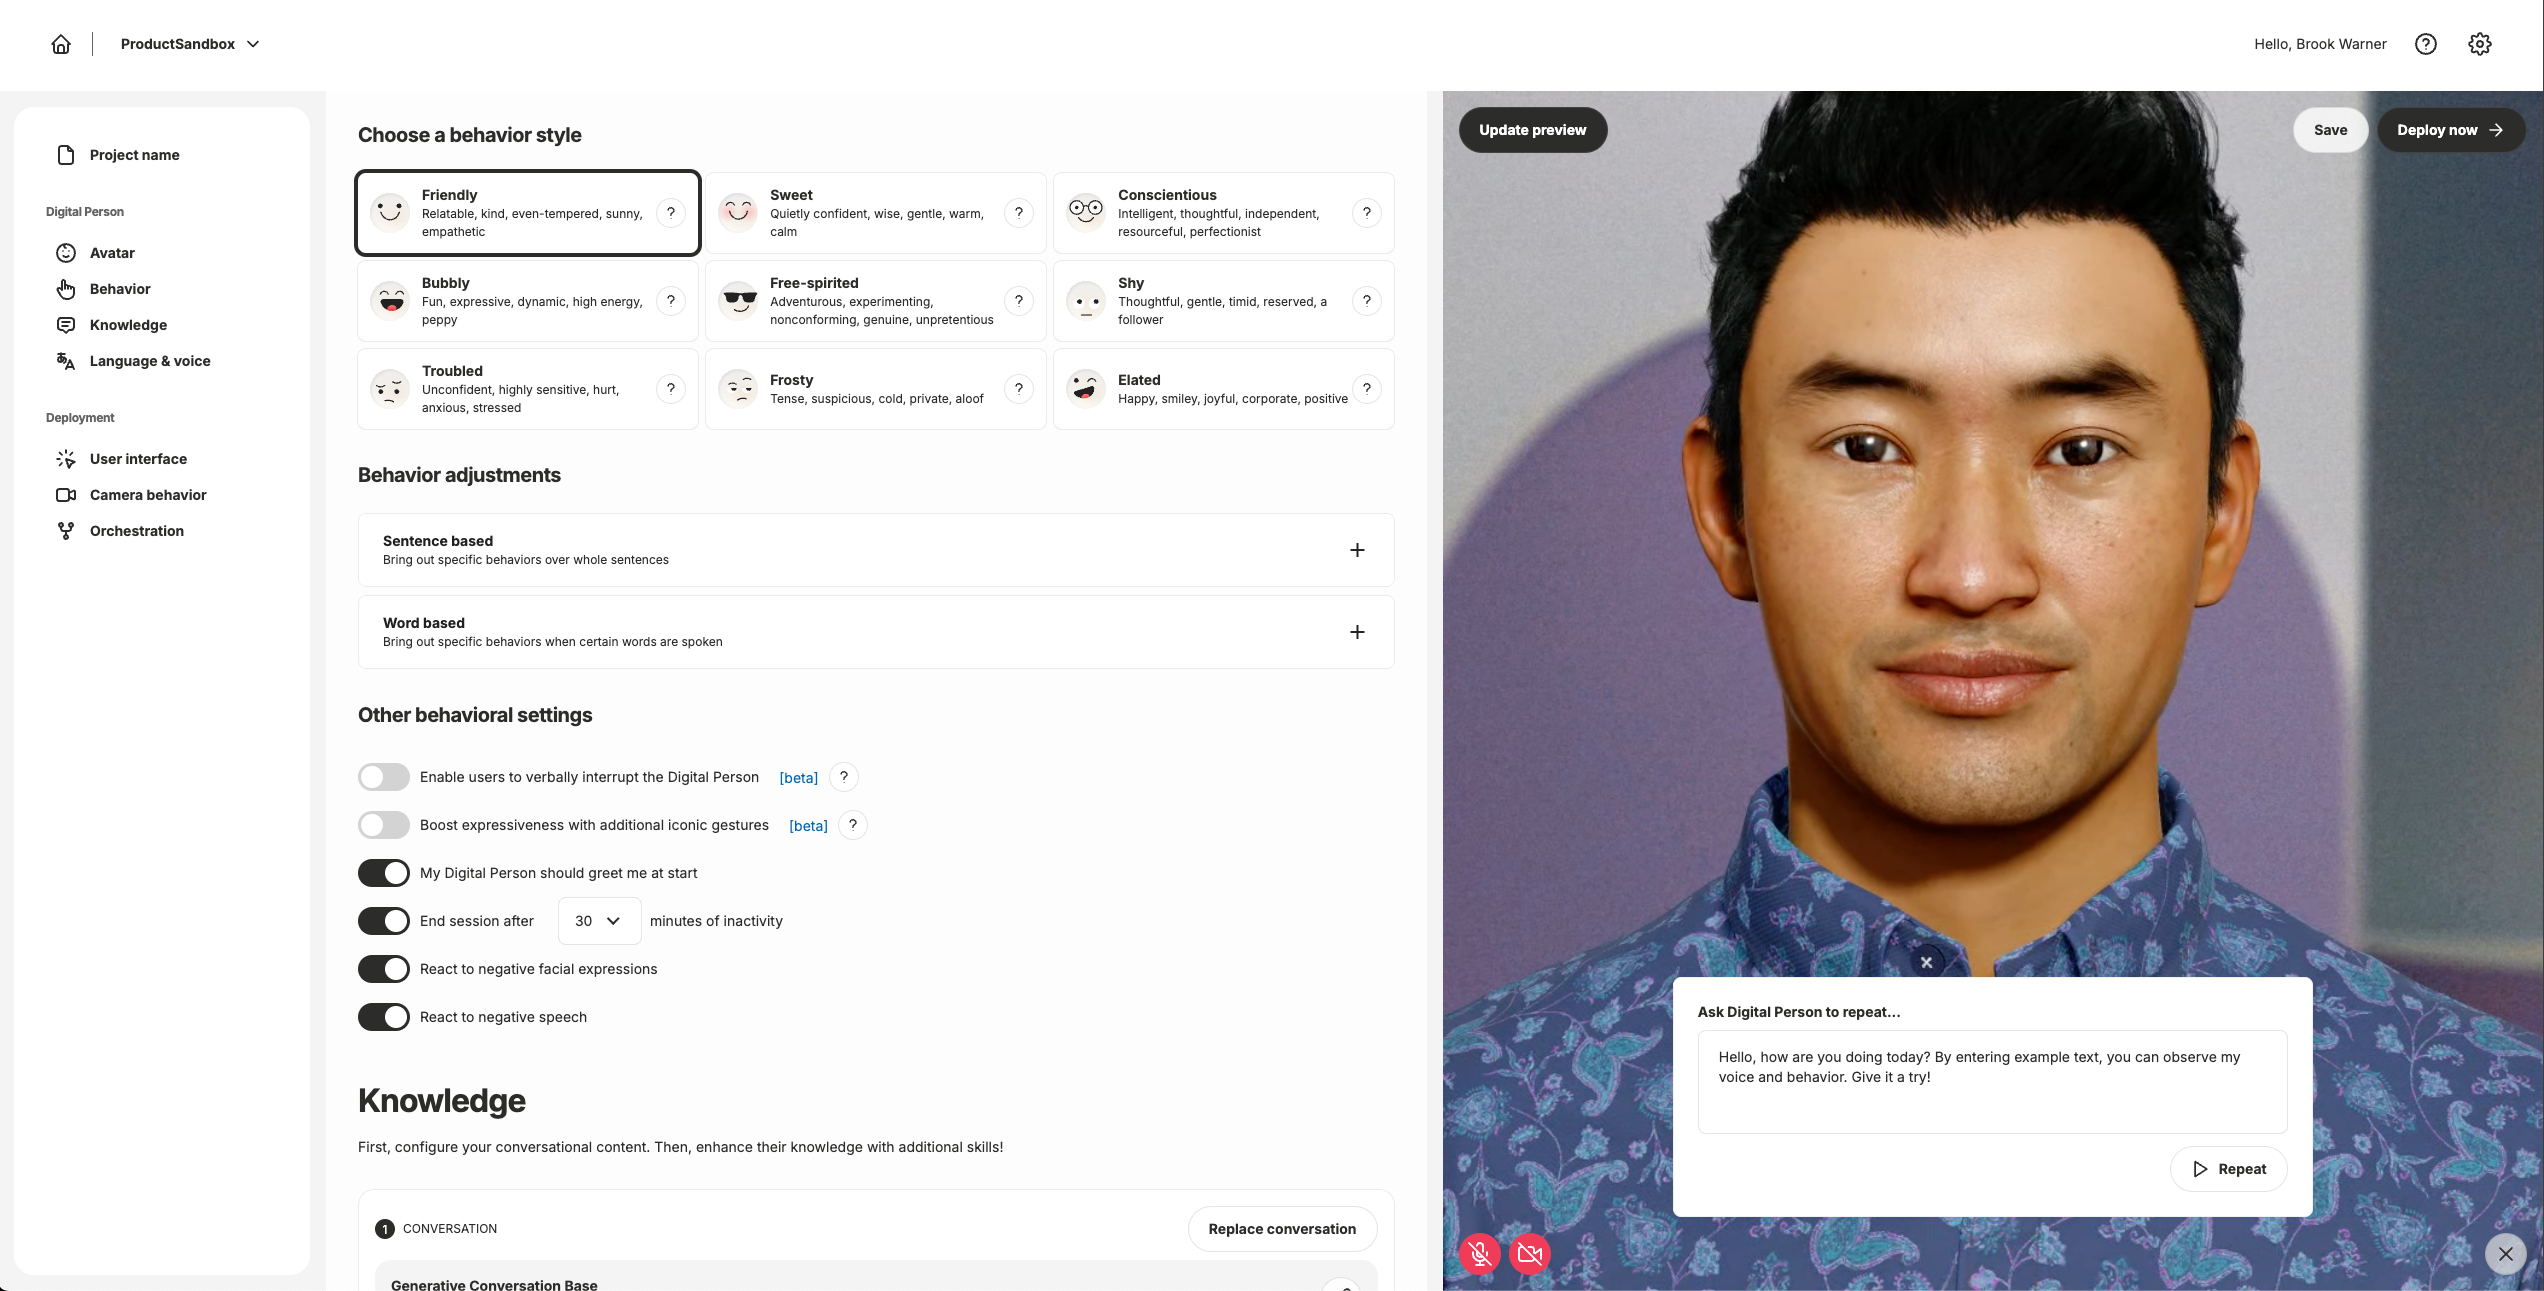Click the Update preview button
The width and height of the screenshot is (2544, 1291).
click(x=1532, y=130)
